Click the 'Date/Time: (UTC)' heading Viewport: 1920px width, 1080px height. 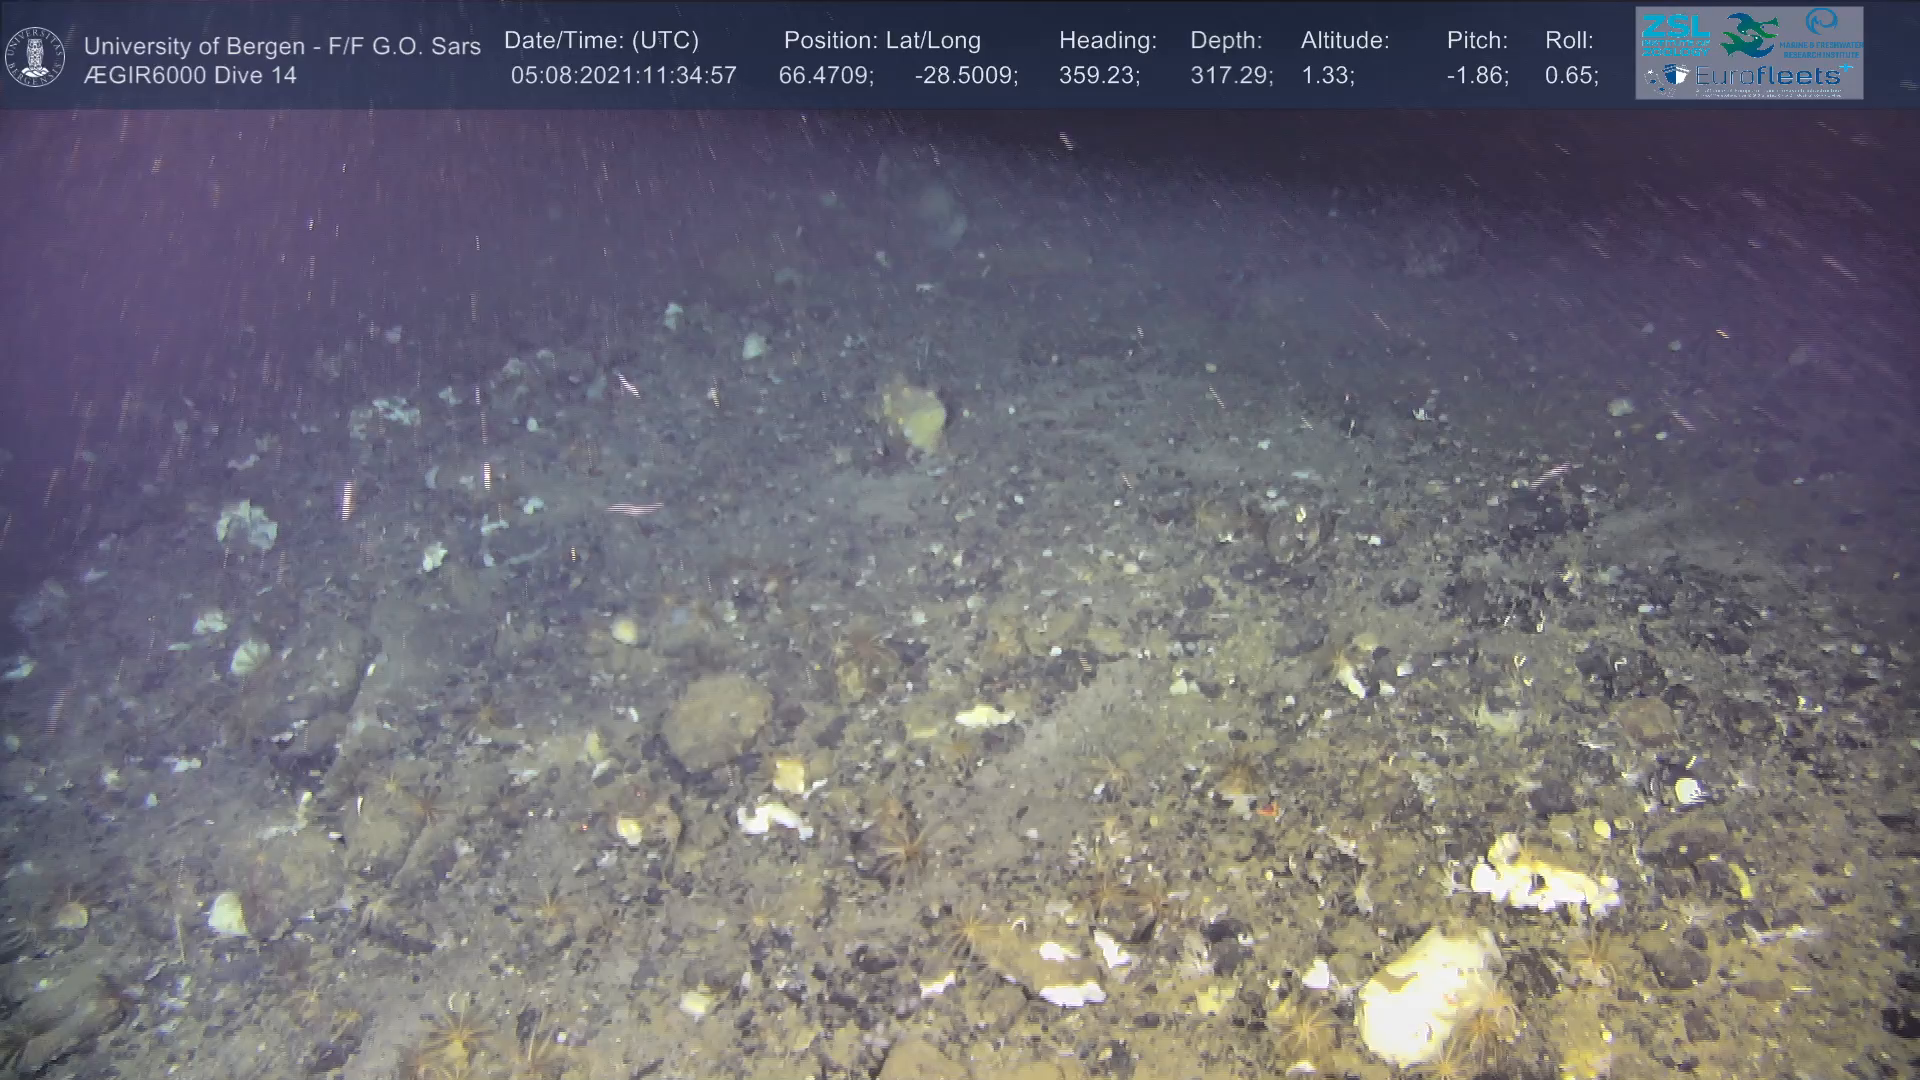pyautogui.click(x=601, y=41)
